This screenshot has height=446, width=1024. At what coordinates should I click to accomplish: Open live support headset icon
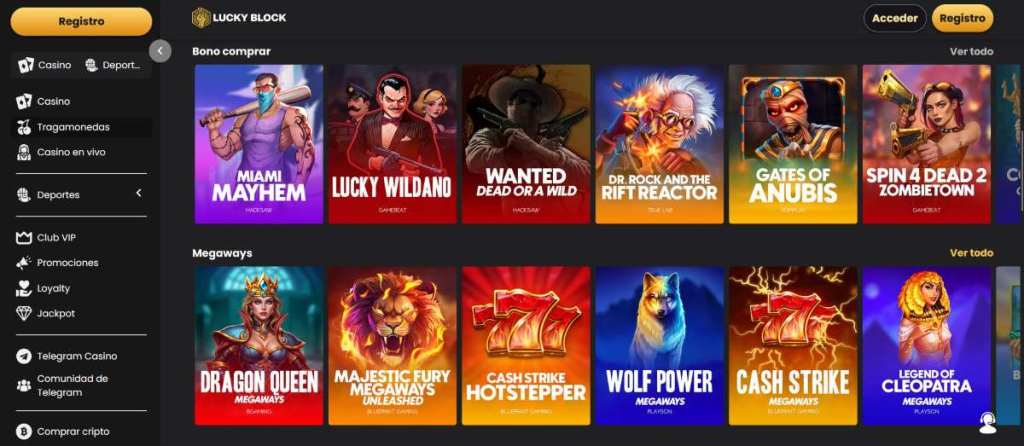(x=987, y=424)
